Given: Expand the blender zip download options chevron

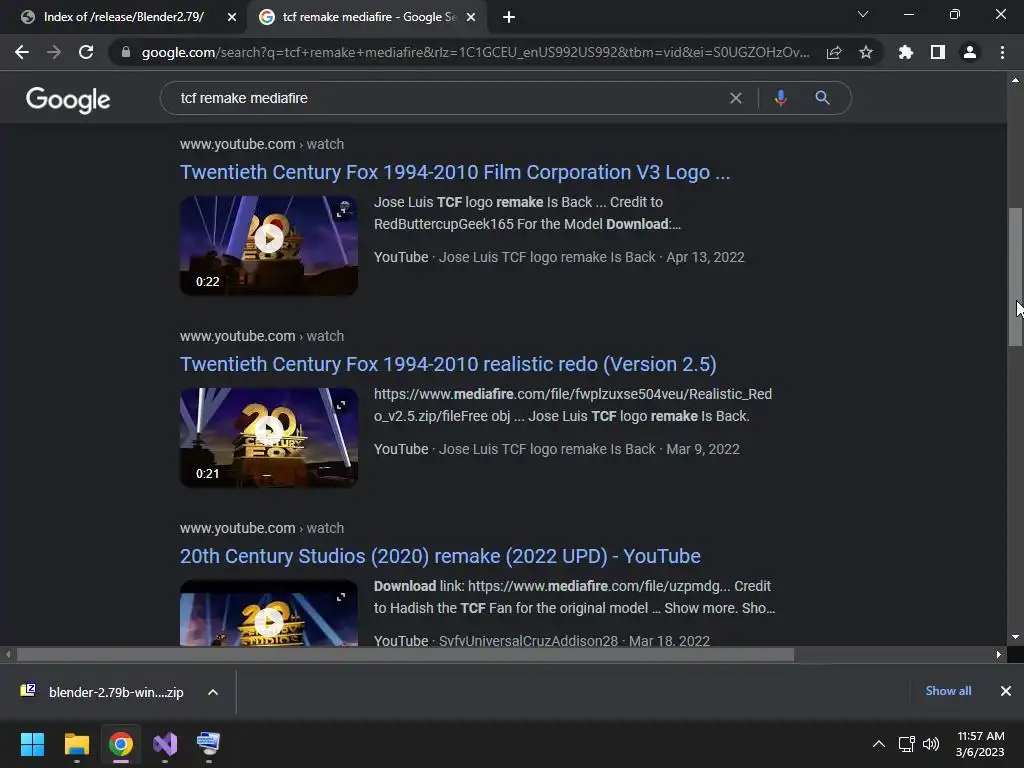Looking at the screenshot, I should (x=213, y=692).
